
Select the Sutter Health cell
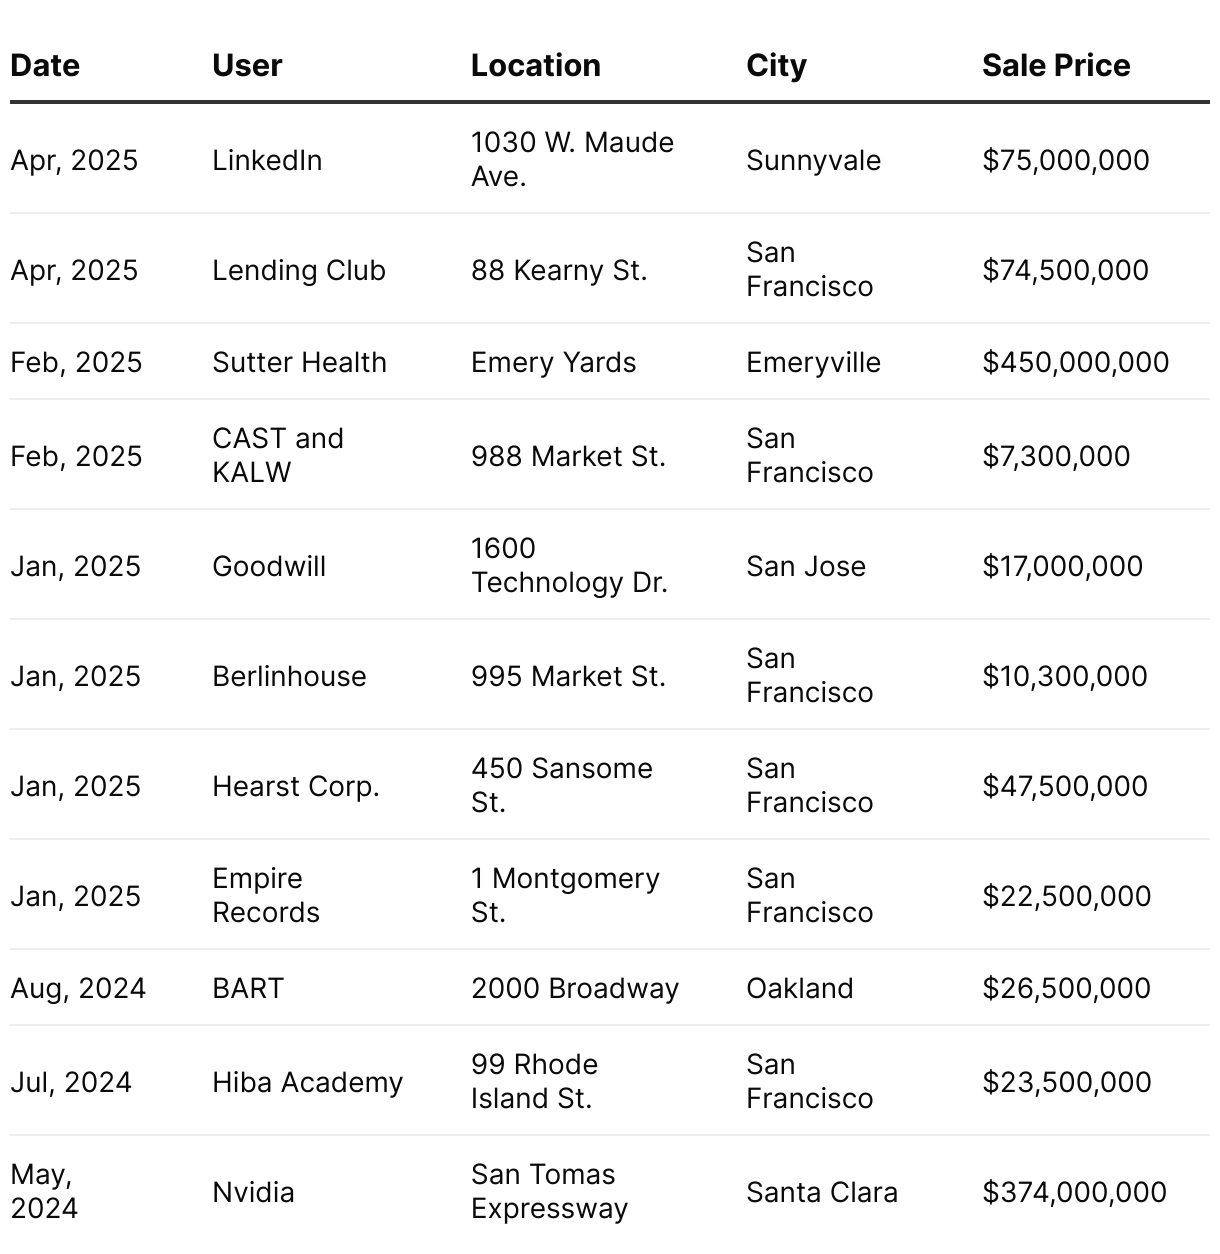[x=299, y=362]
